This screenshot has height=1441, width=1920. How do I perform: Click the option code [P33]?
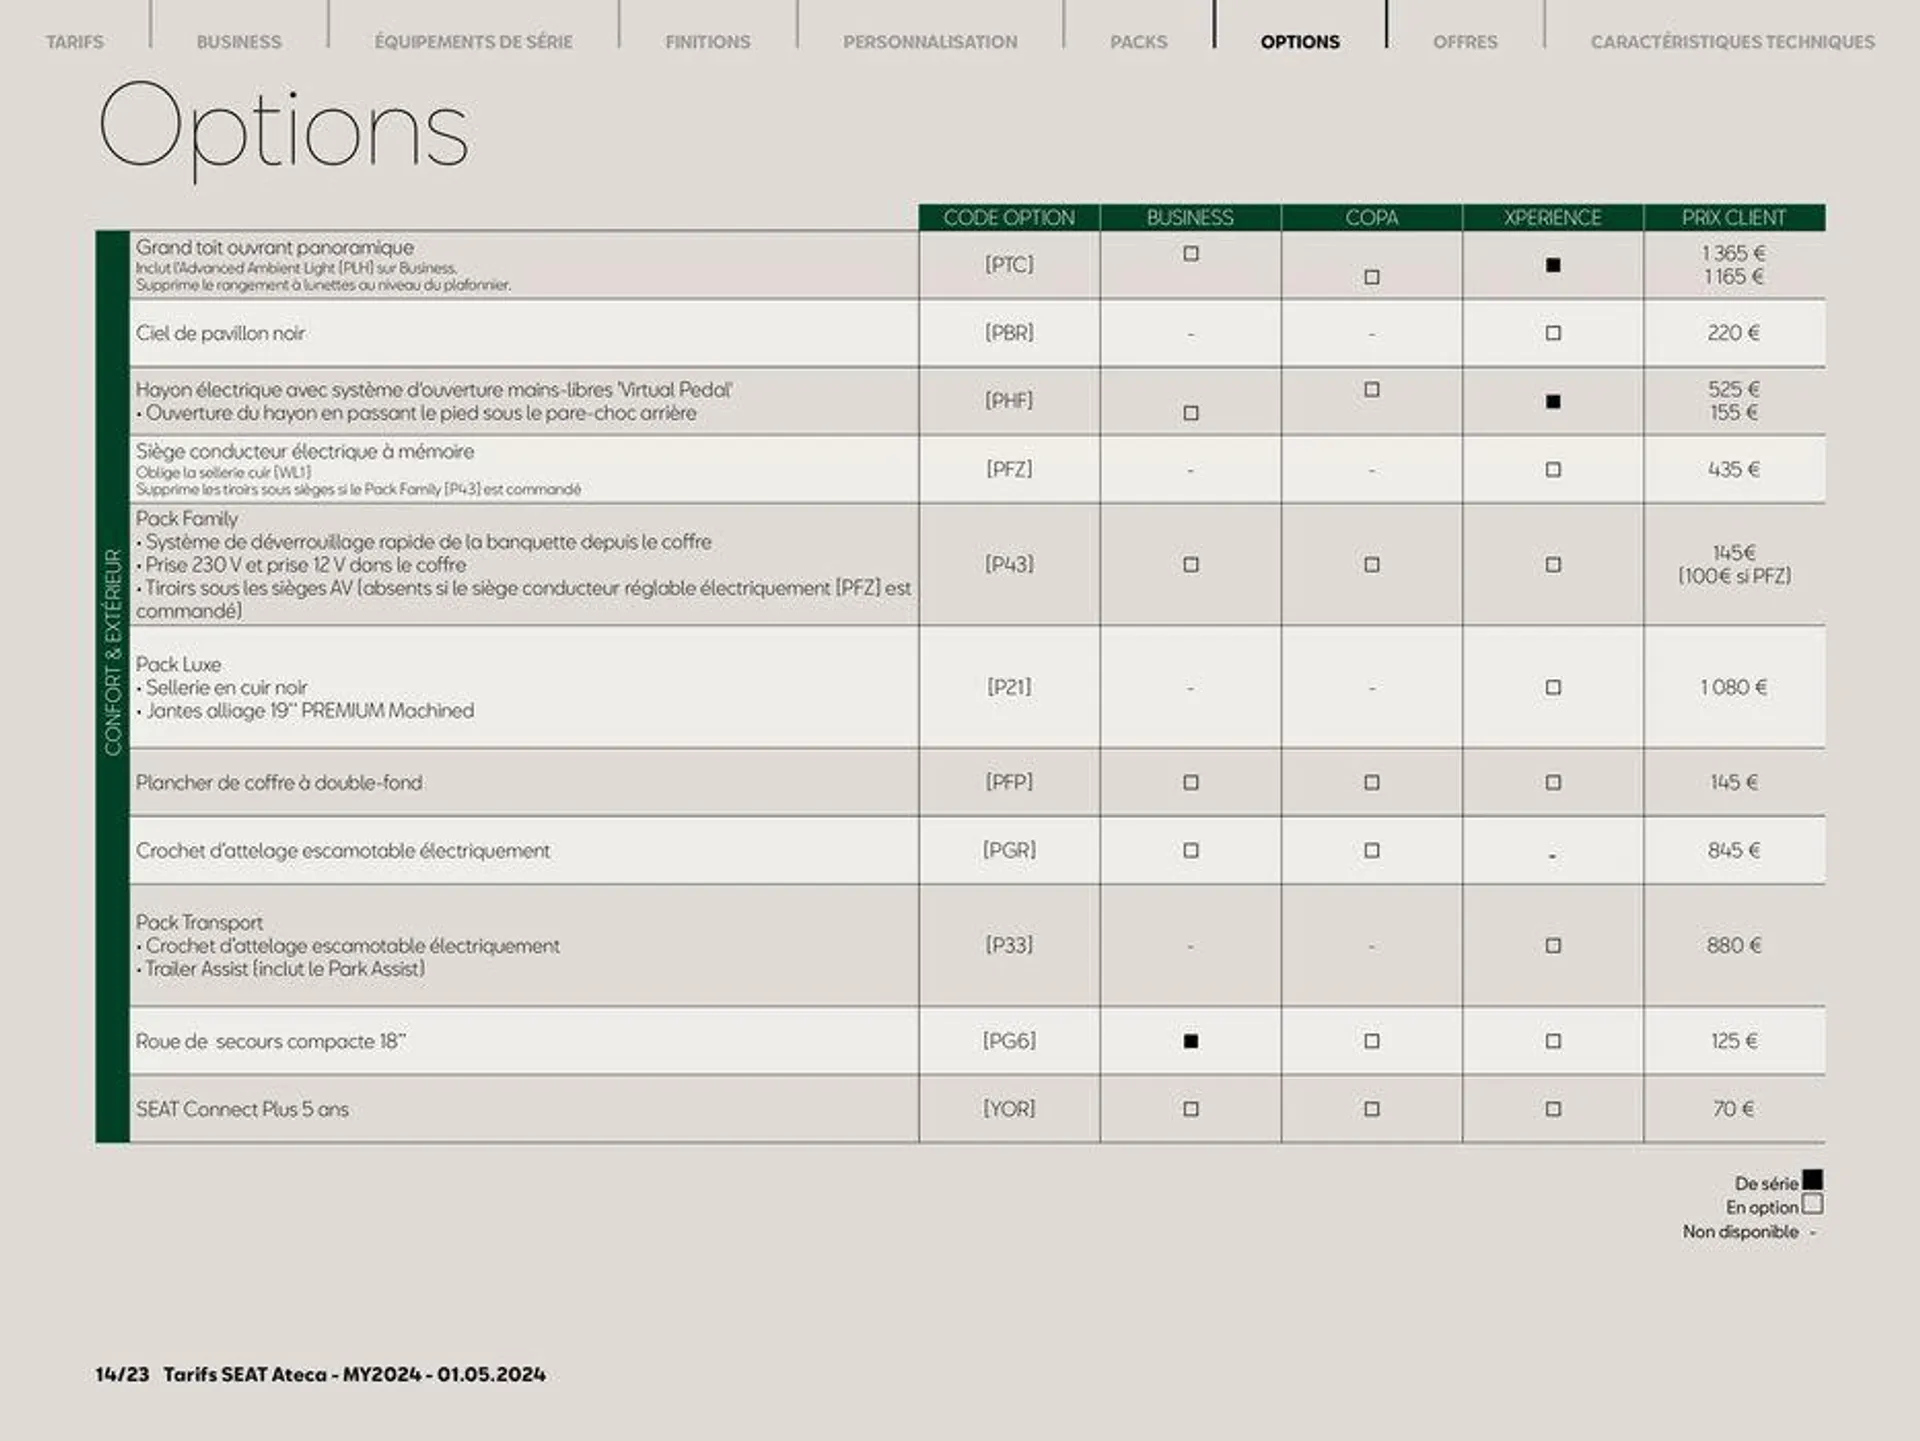coord(1010,945)
